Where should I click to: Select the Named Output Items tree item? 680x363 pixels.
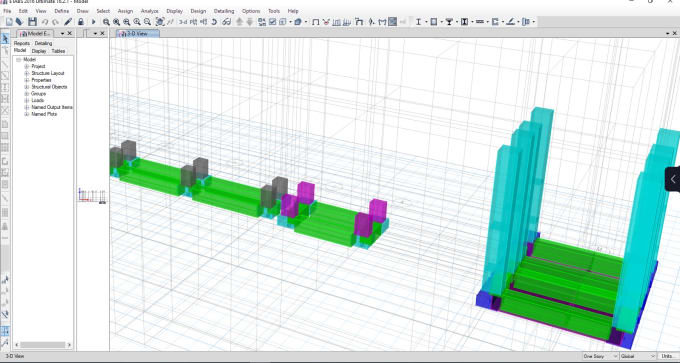point(52,107)
